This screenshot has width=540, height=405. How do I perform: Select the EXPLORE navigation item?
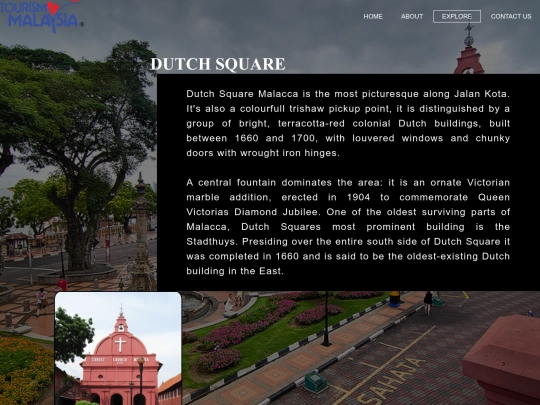[457, 17]
